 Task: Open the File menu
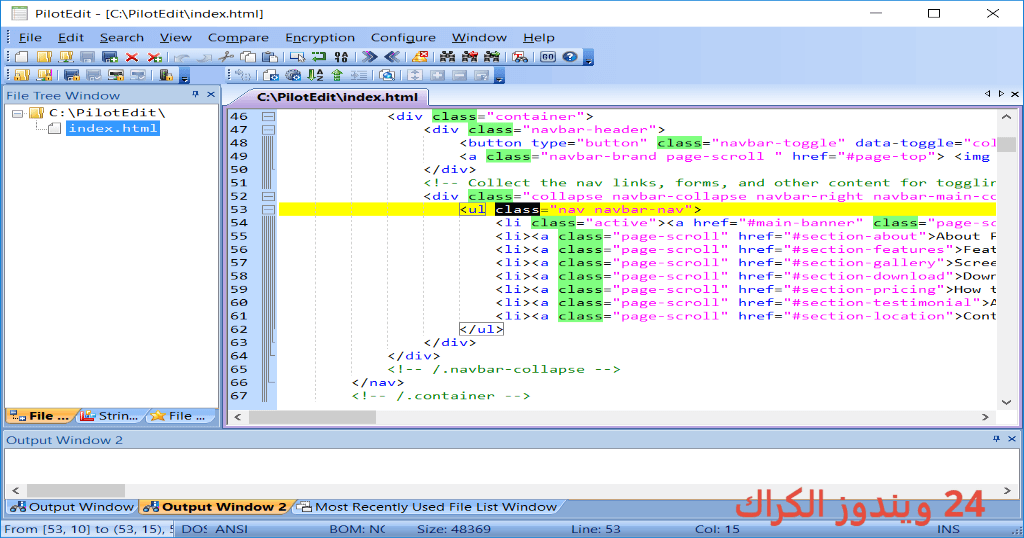30,38
